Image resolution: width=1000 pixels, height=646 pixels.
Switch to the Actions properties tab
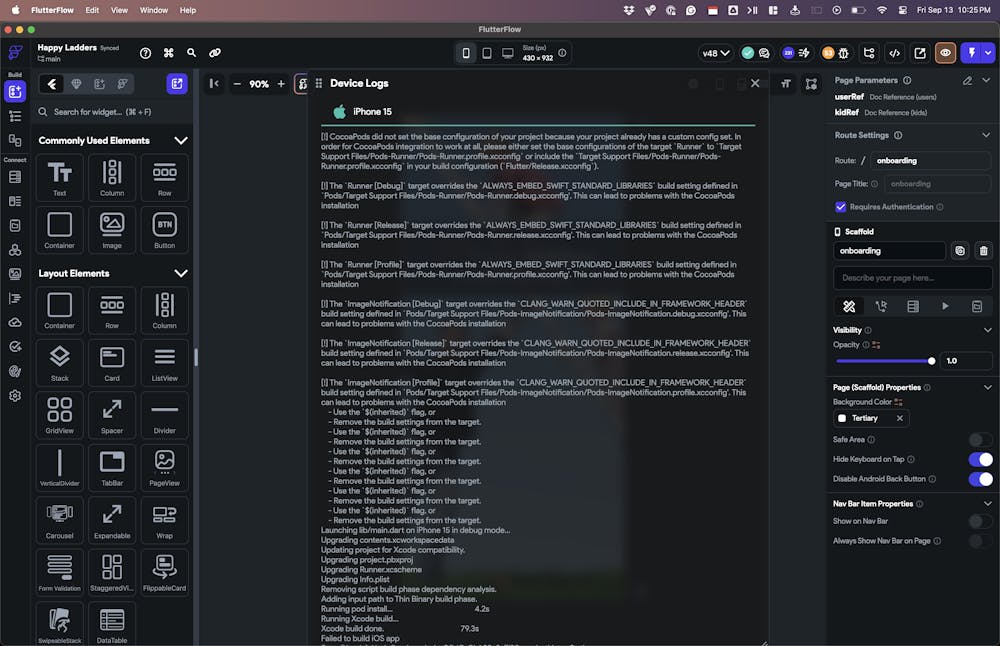point(881,307)
